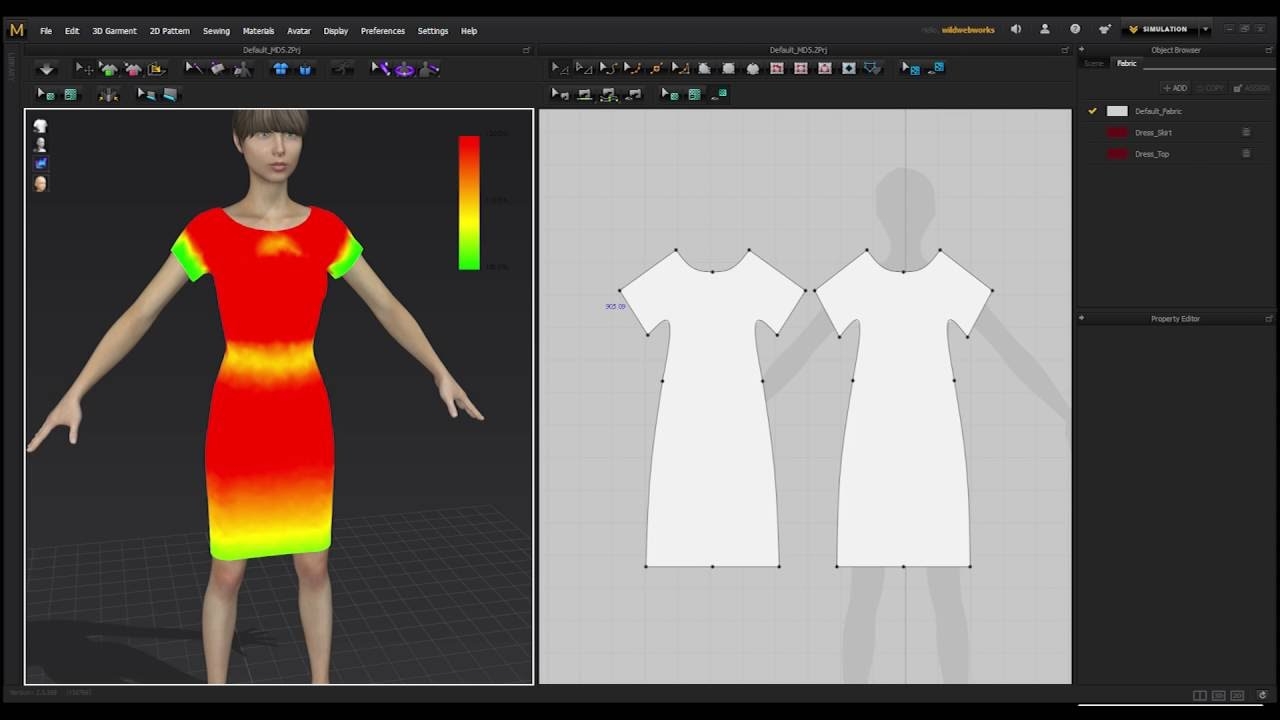Activate the Free Sewing tool

[x=607, y=94]
